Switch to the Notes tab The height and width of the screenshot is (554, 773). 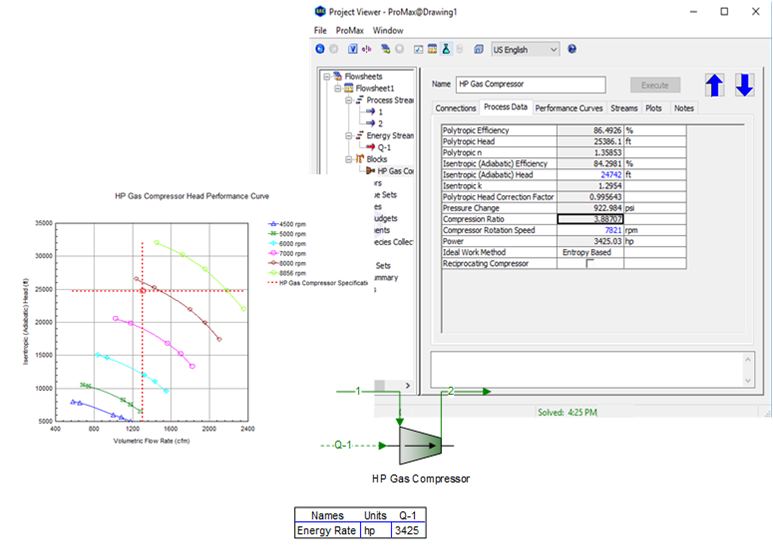[x=684, y=108]
